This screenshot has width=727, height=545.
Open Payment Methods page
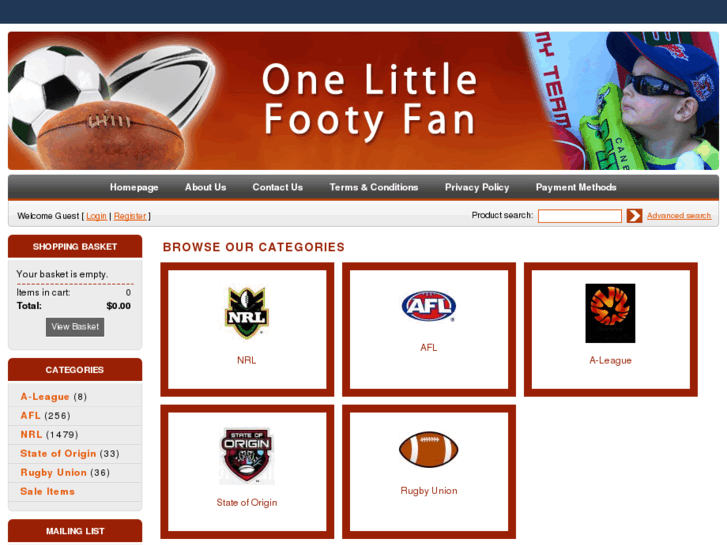pyautogui.click(x=576, y=187)
